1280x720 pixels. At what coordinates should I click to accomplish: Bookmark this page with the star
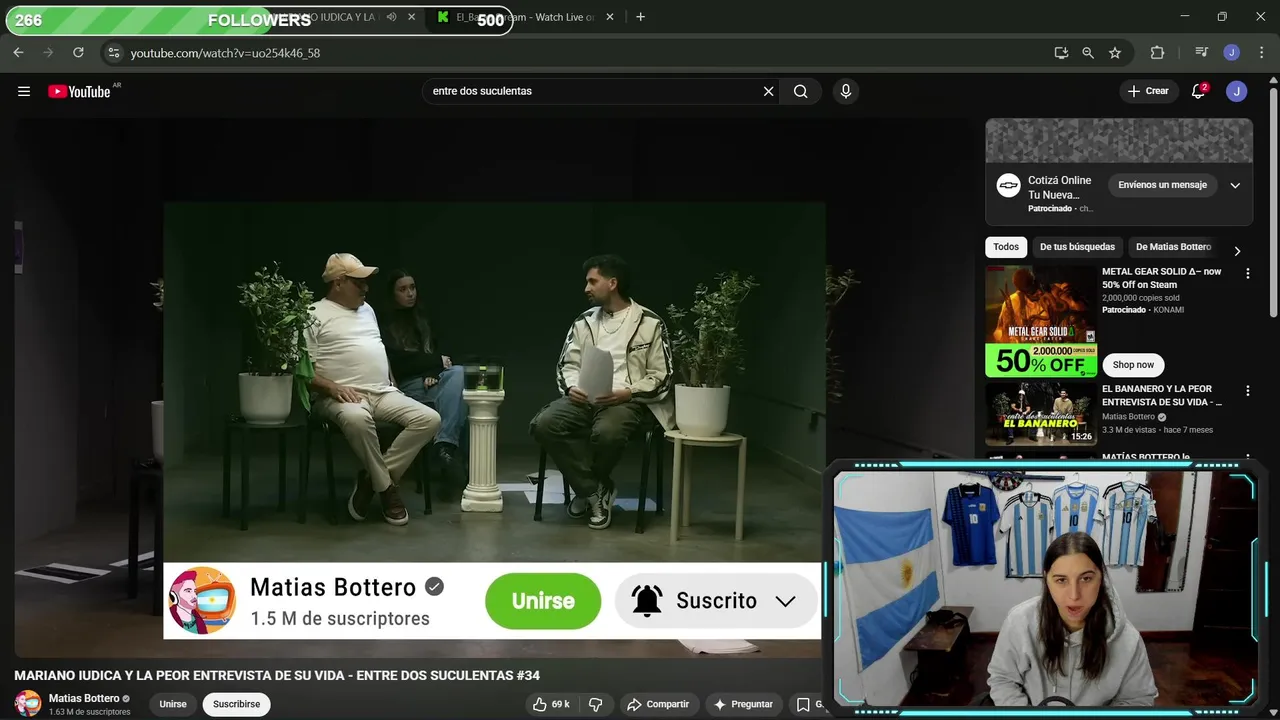pos(1115,53)
